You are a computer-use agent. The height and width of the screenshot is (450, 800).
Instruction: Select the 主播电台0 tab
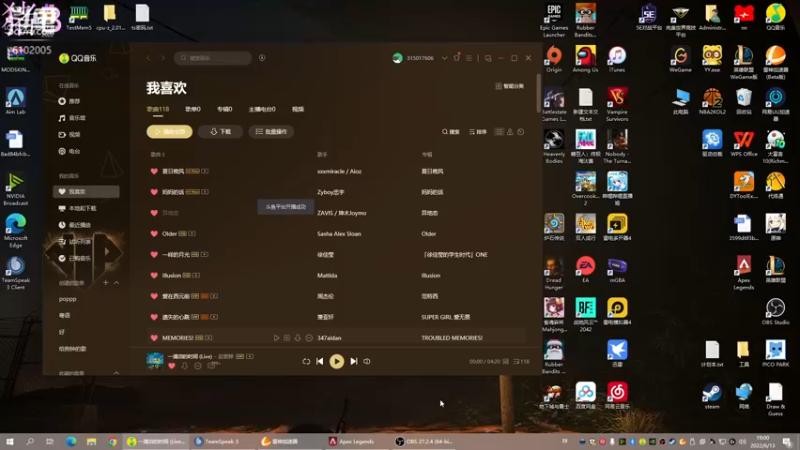[x=262, y=109]
